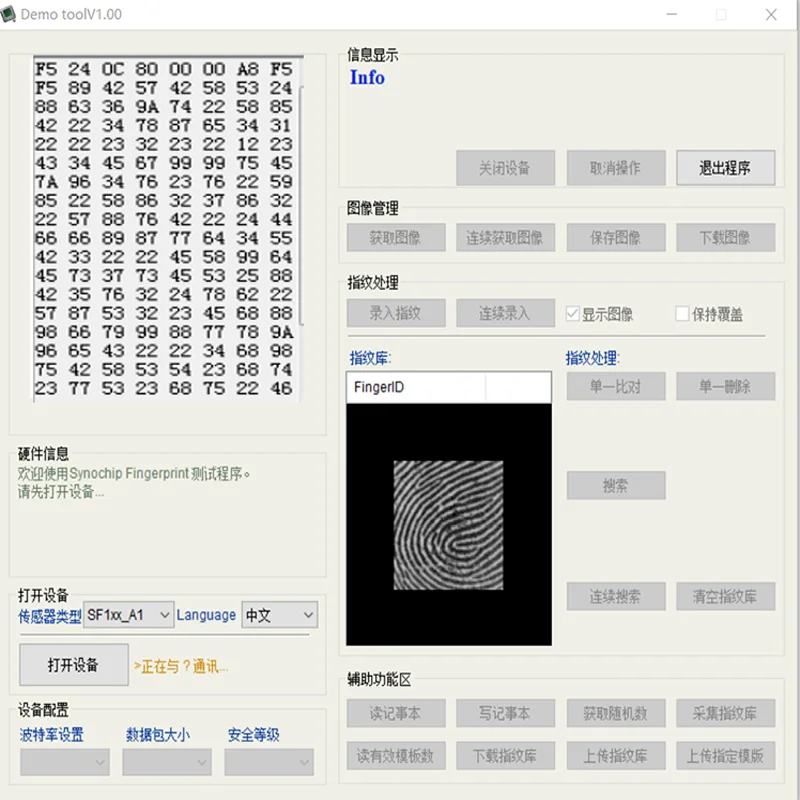Screen dimensions: 800x800
Task: Open the 波特率设置 dropdown
Action: (65, 762)
